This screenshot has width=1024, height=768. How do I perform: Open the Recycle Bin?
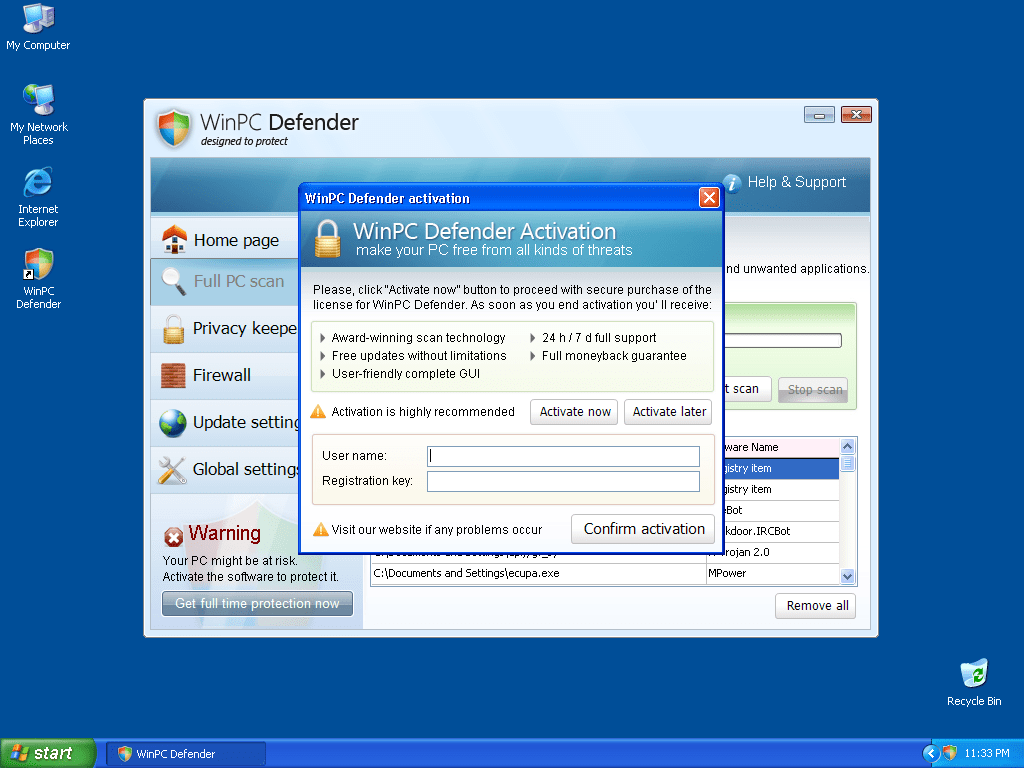(x=973, y=675)
